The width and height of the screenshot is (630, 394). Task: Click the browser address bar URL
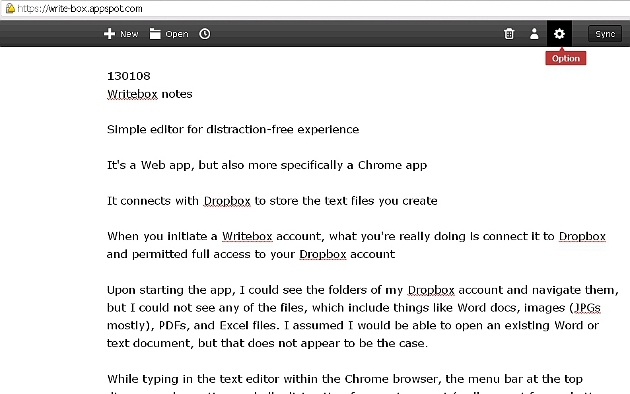80,8
